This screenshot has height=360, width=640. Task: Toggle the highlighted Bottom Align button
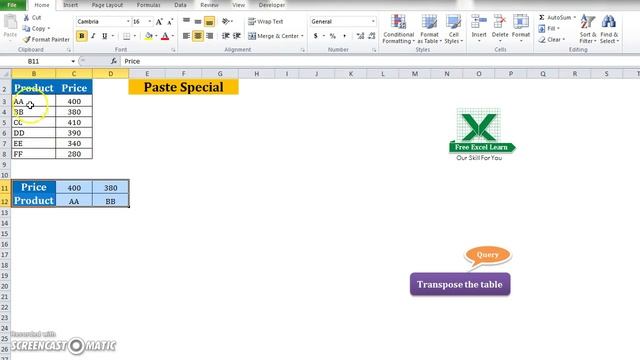click(x=209, y=21)
